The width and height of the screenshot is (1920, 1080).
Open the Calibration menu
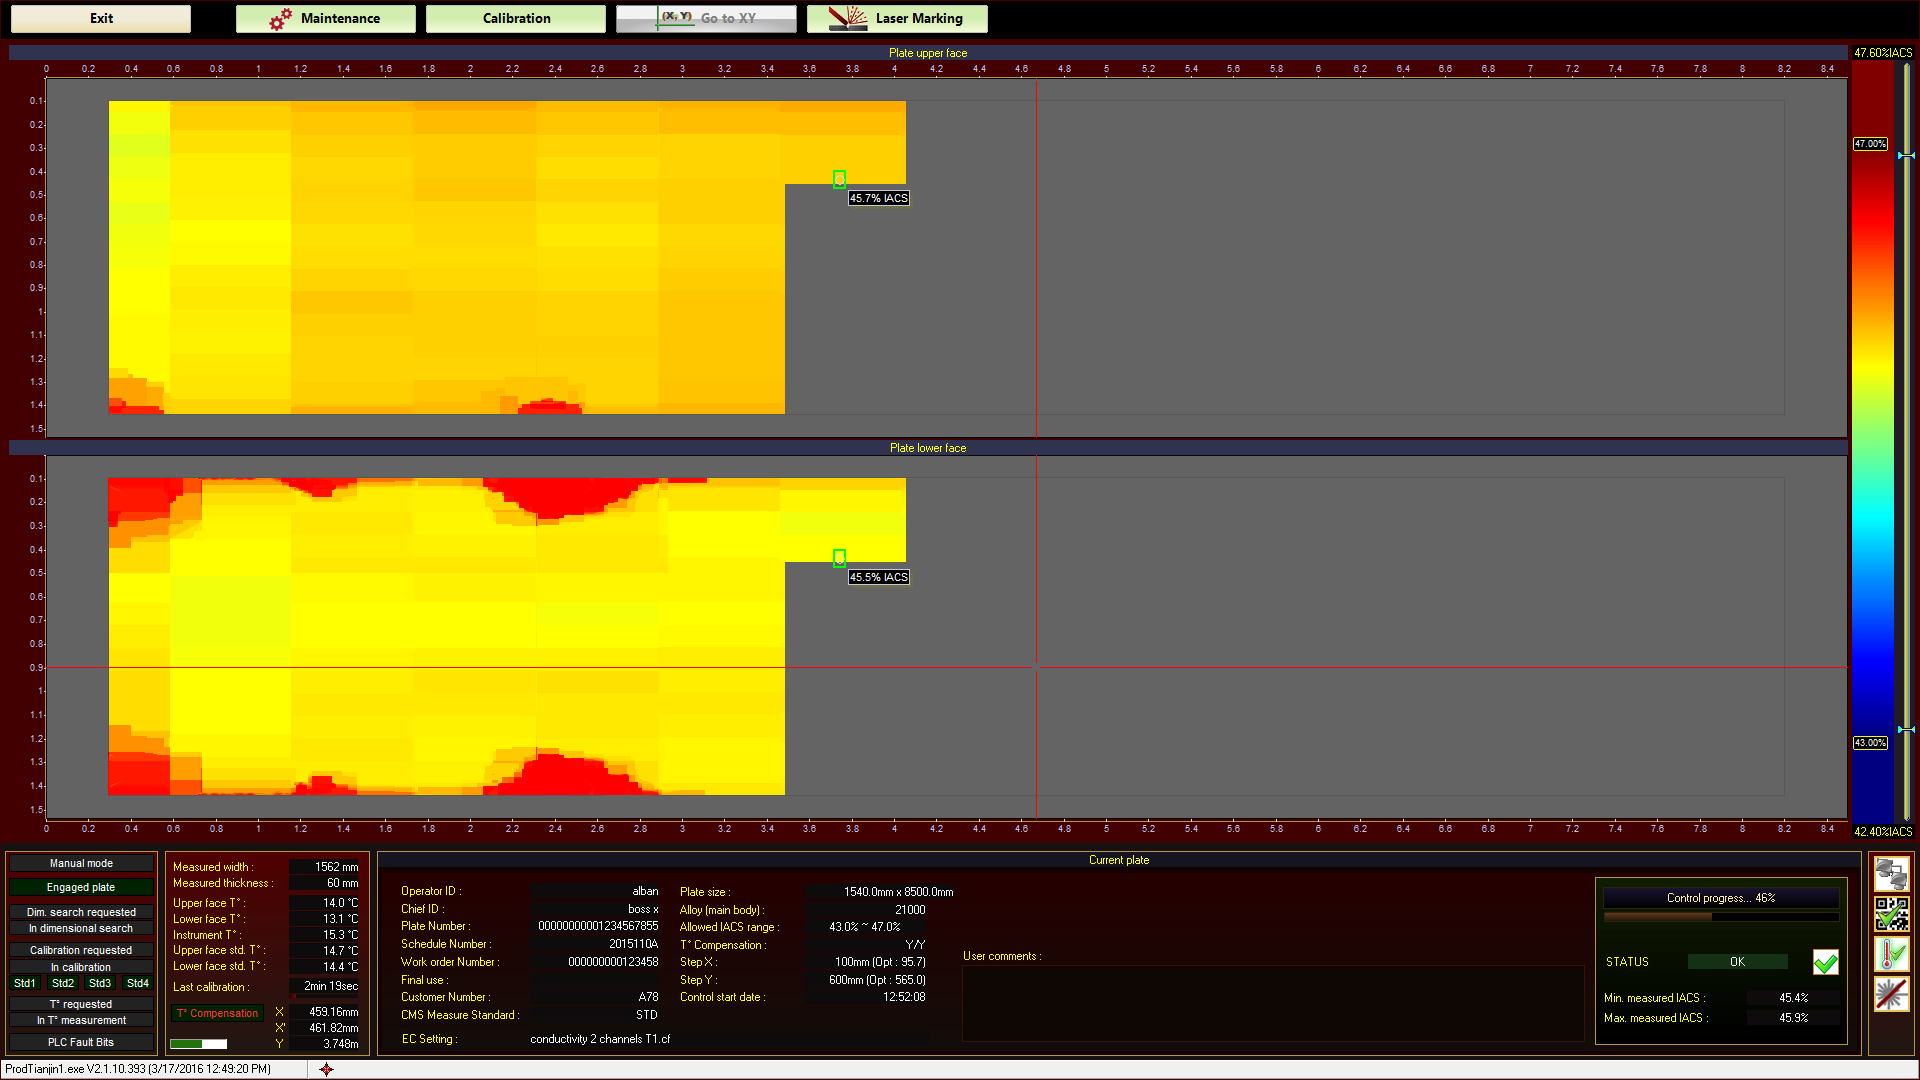pos(516,18)
